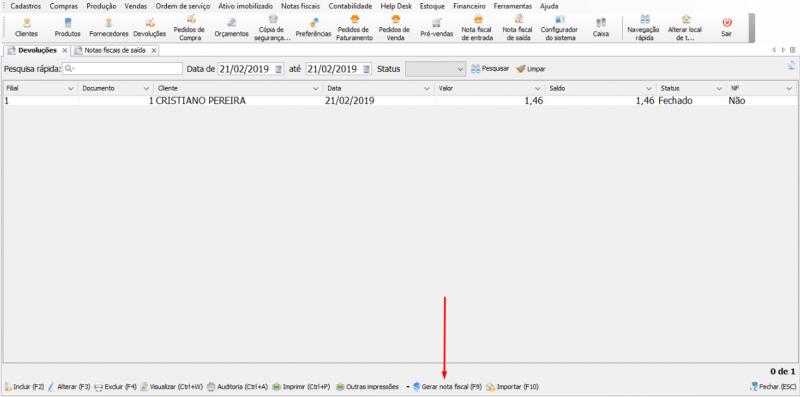Open the Estoque menu

coord(432,7)
